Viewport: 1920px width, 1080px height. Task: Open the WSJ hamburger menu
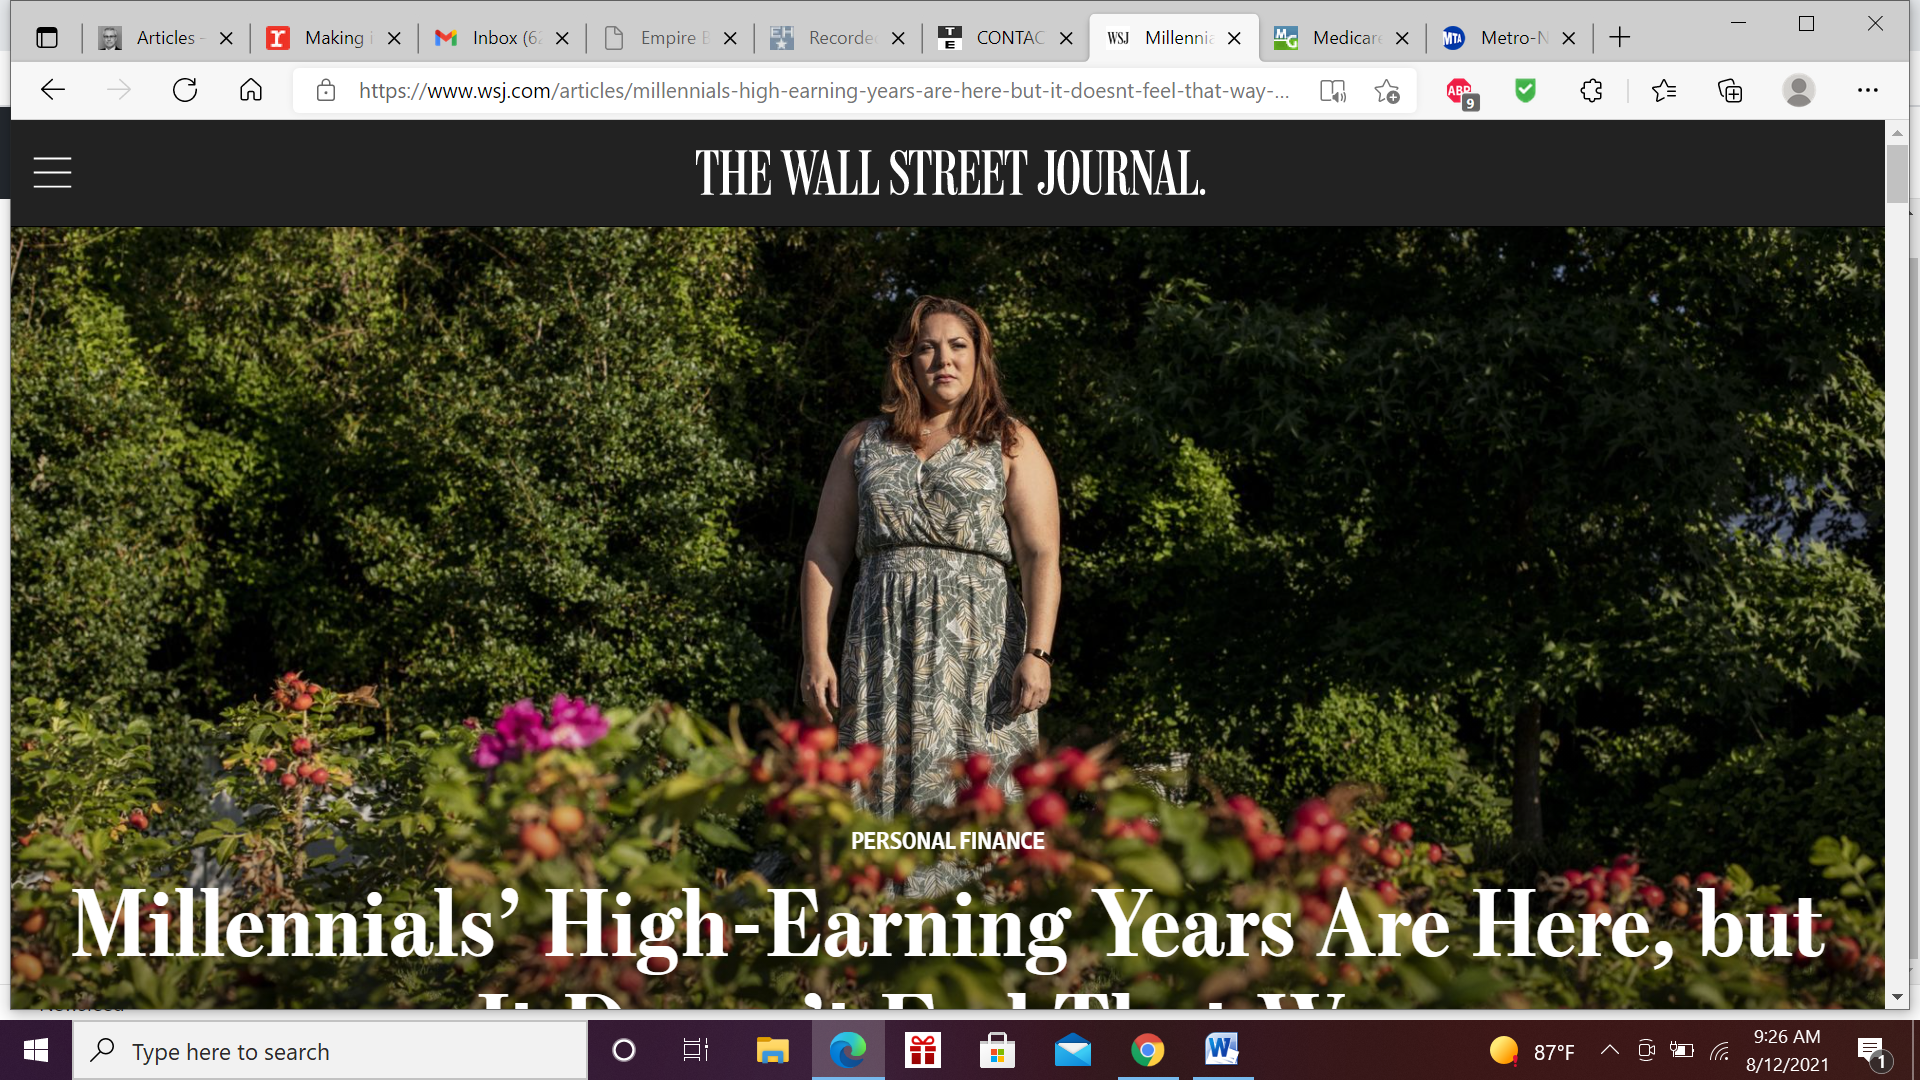[52, 172]
